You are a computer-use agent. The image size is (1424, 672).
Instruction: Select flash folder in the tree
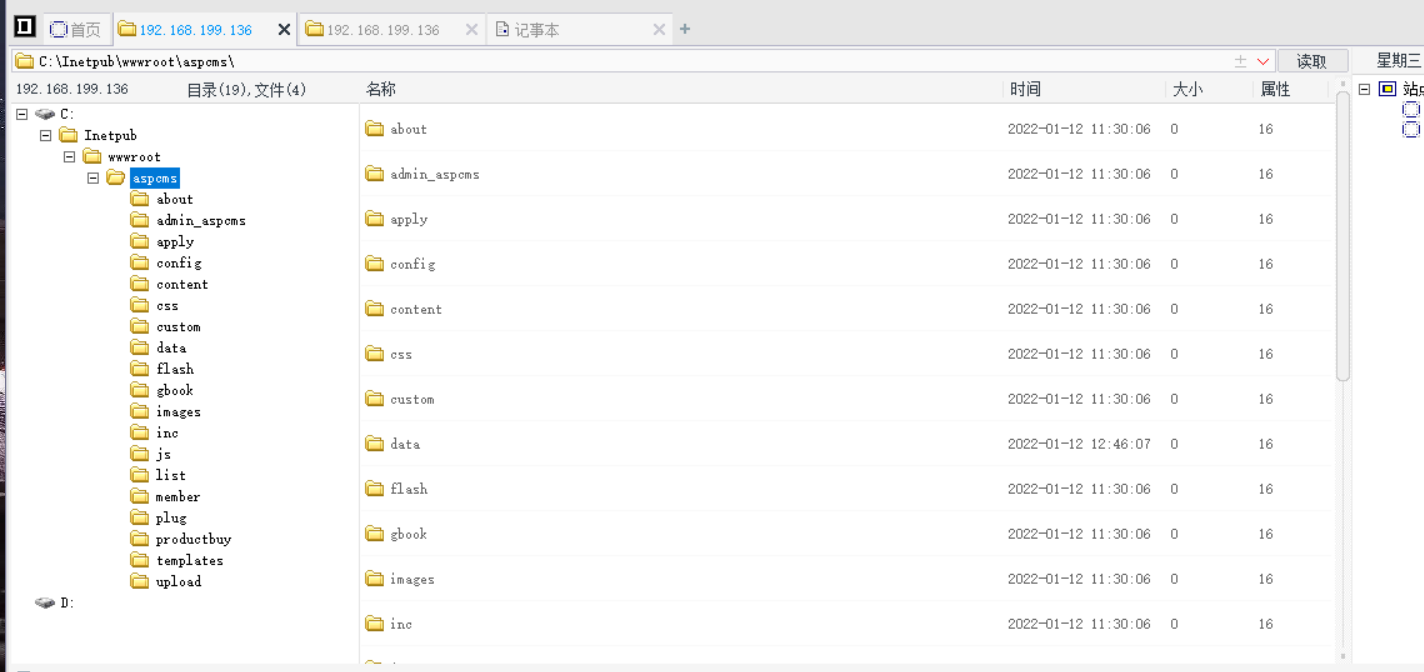click(162, 369)
